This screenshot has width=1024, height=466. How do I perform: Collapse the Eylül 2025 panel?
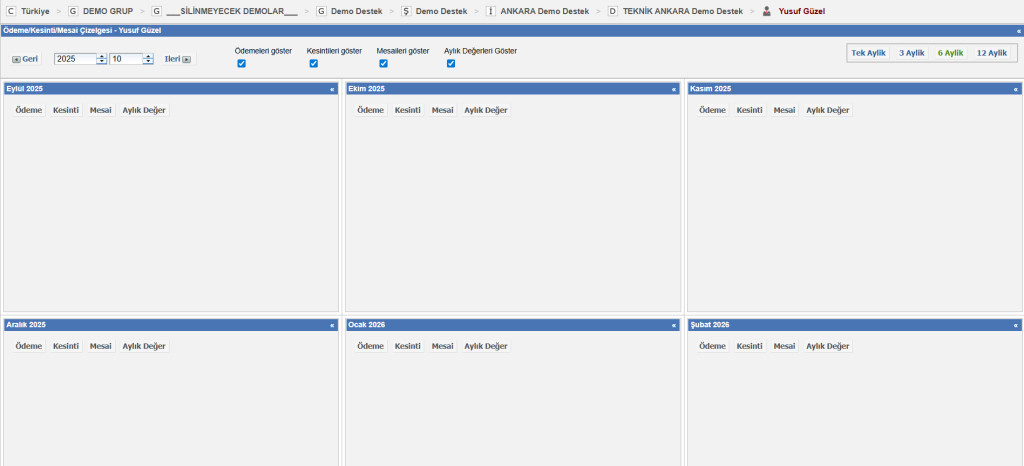click(332, 89)
